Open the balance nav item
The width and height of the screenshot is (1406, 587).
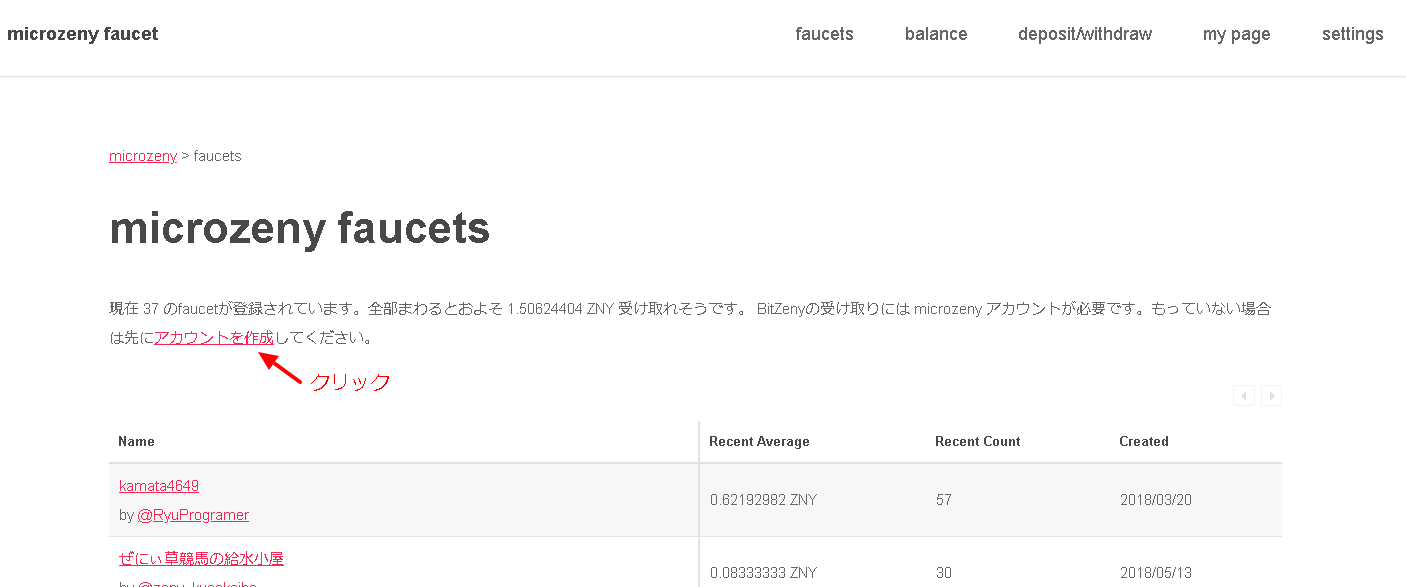click(x=936, y=34)
